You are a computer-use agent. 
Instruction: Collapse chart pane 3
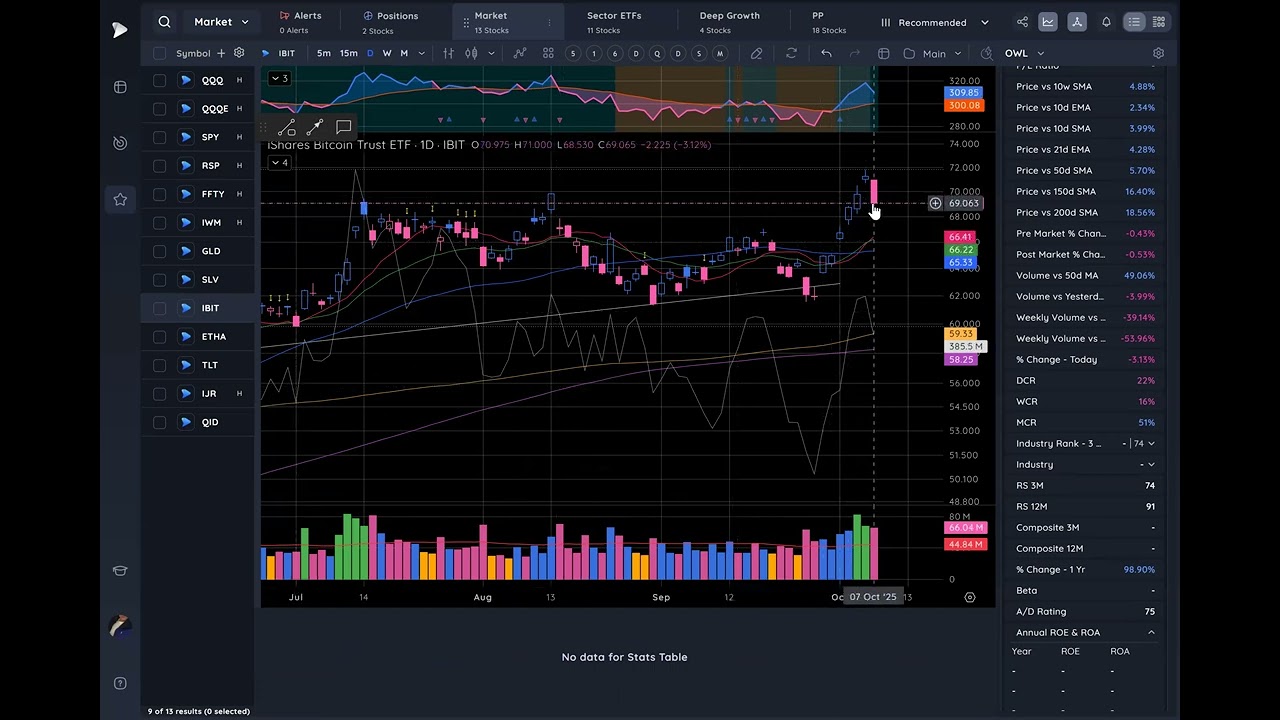pos(279,79)
